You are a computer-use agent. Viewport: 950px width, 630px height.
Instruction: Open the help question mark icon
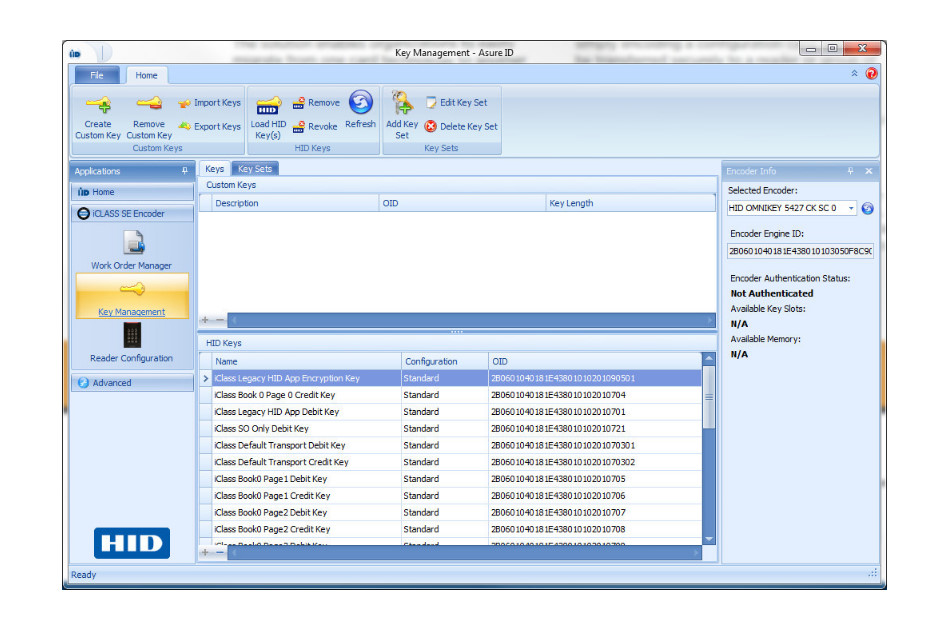coord(871,74)
